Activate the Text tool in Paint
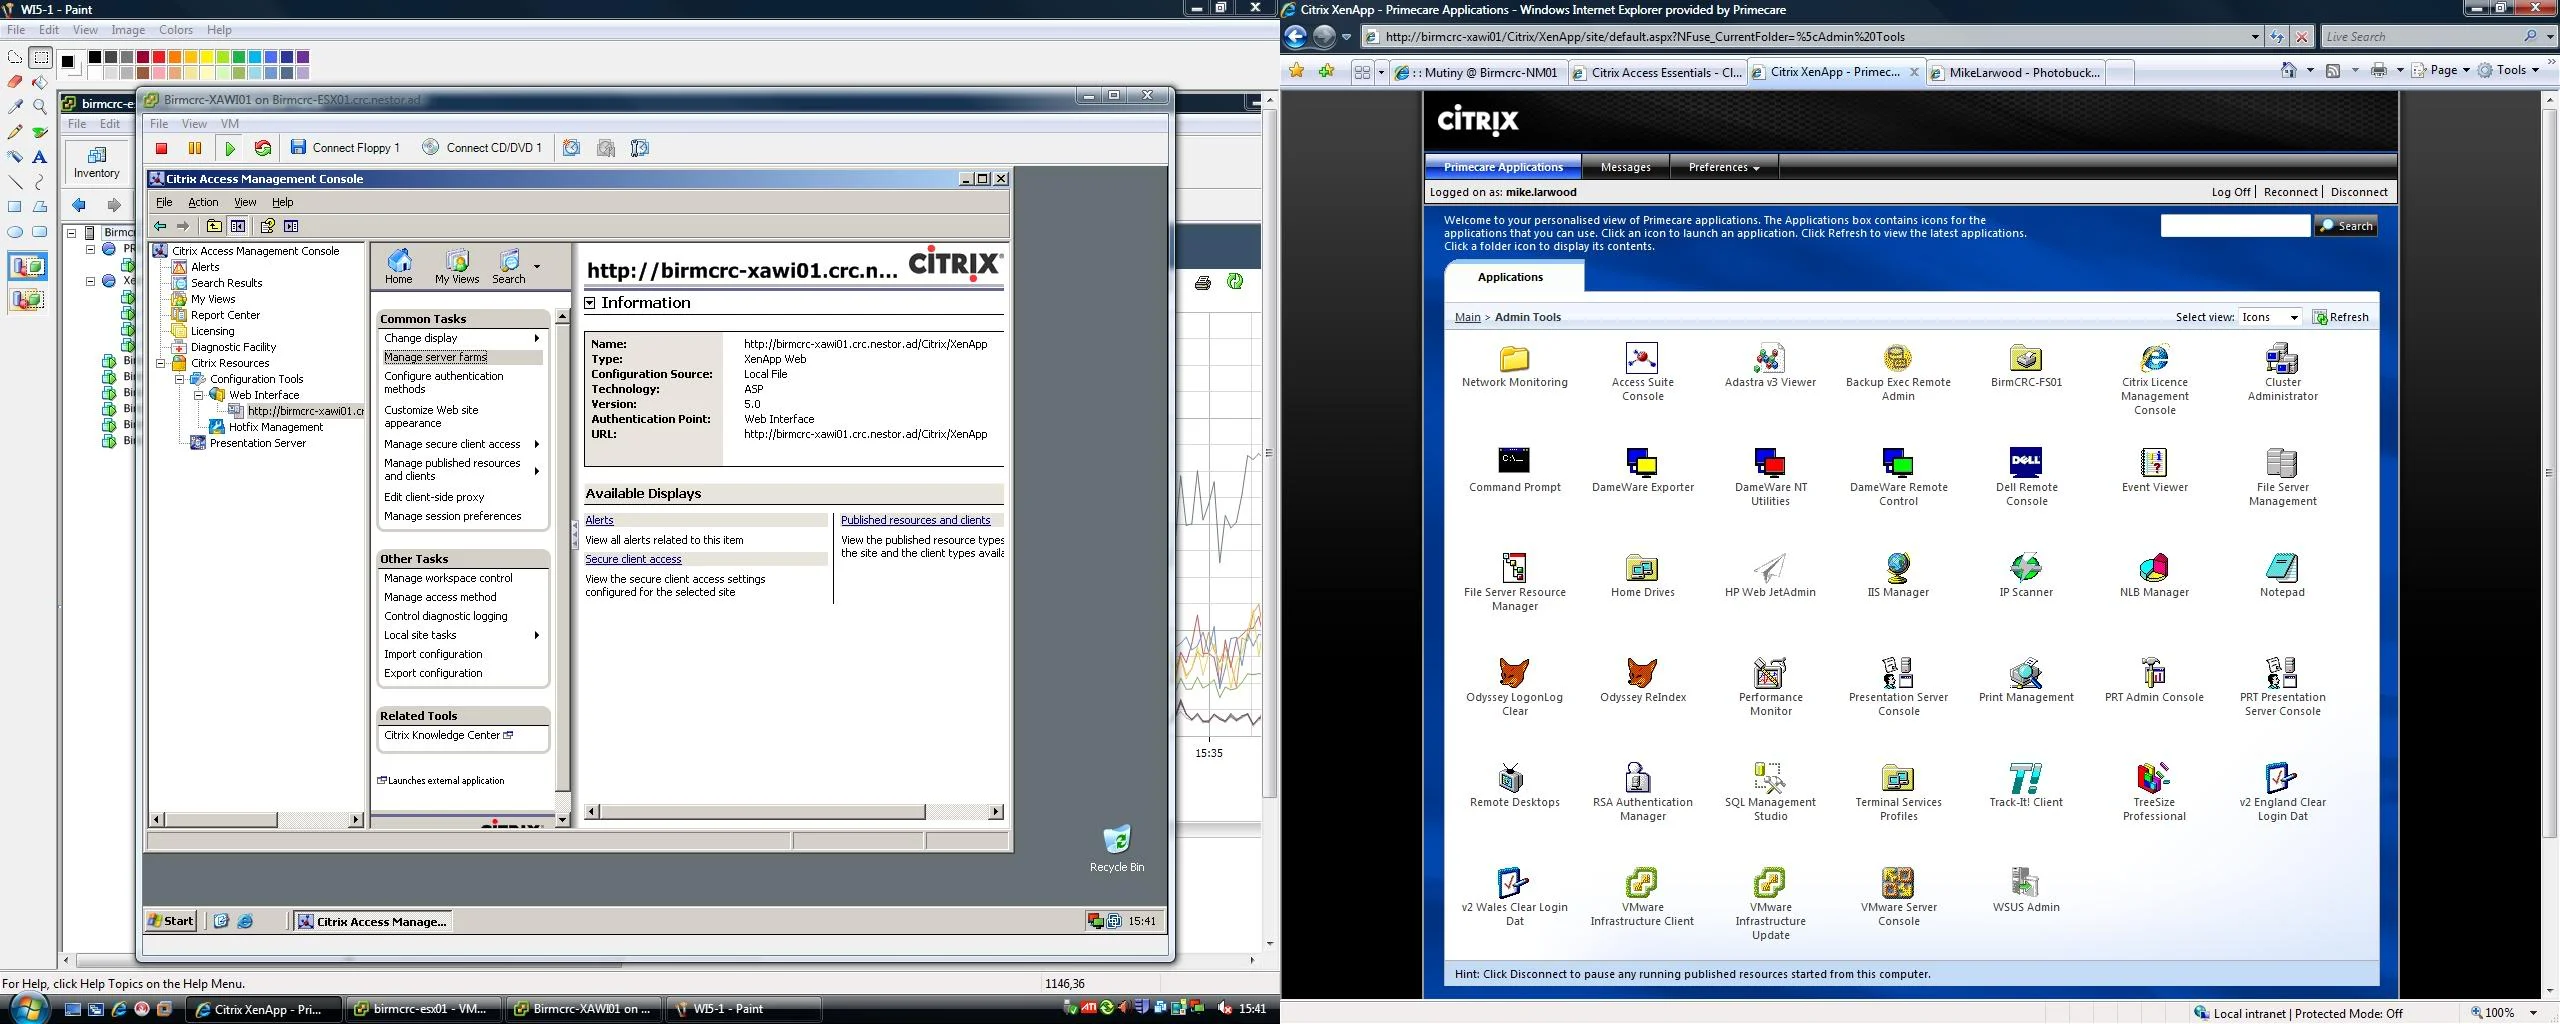2560x1024 pixels. 40,156
